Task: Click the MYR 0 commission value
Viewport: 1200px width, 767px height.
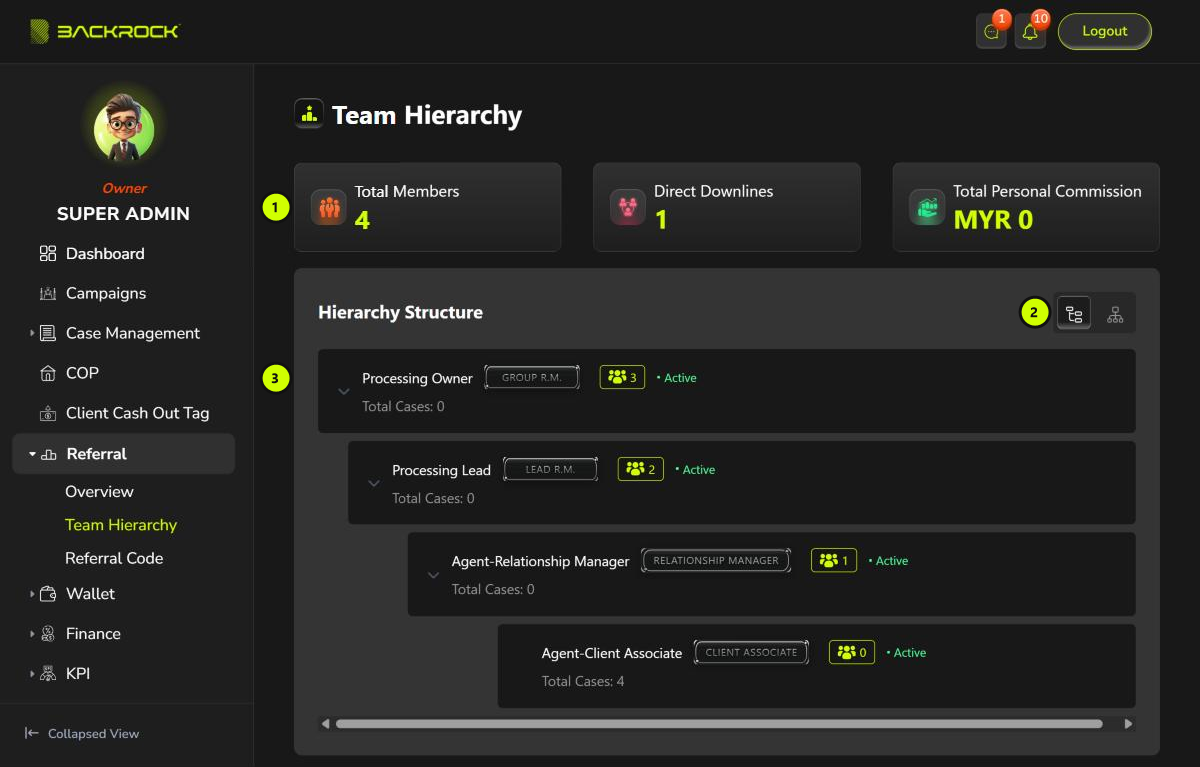Action: (x=993, y=220)
